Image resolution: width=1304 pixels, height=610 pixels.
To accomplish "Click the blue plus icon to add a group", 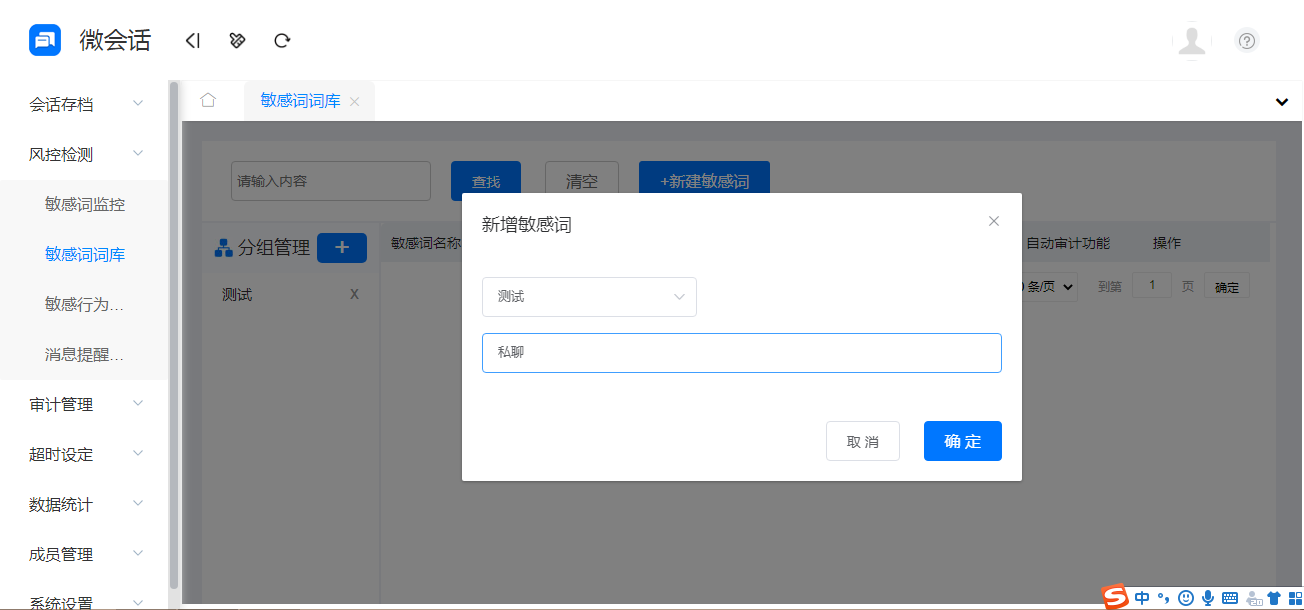I will click(342, 247).
